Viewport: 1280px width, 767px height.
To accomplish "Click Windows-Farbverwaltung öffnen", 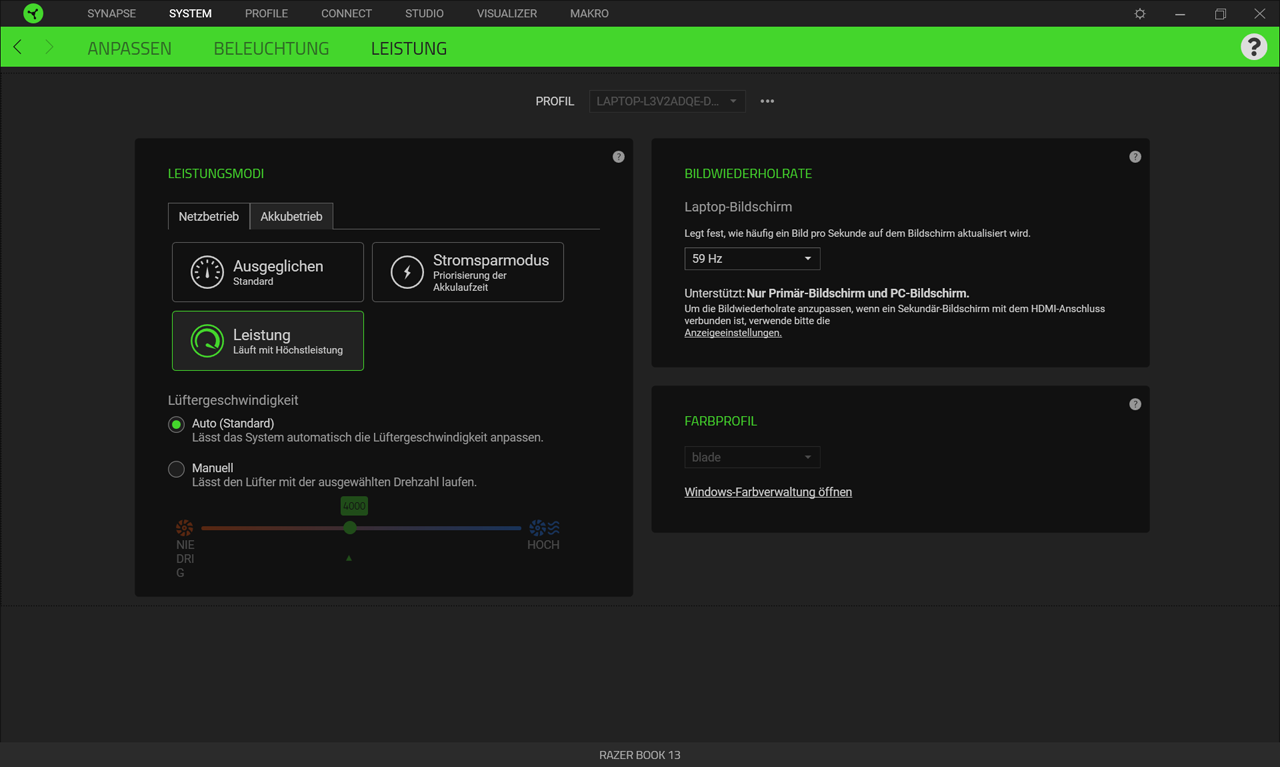I will pos(768,491).
